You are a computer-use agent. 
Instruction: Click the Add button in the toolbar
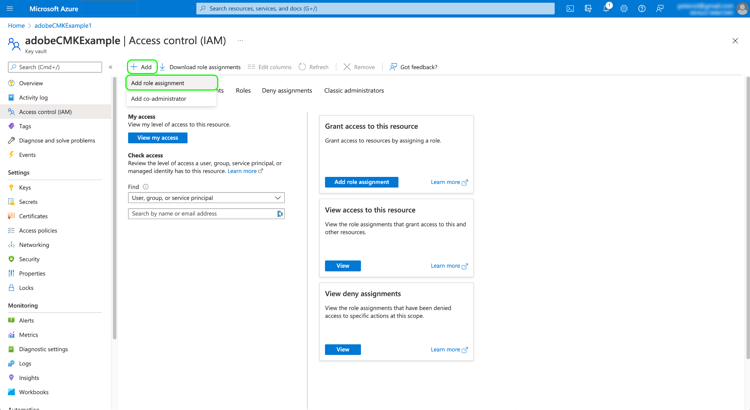[x=142, y=67]
